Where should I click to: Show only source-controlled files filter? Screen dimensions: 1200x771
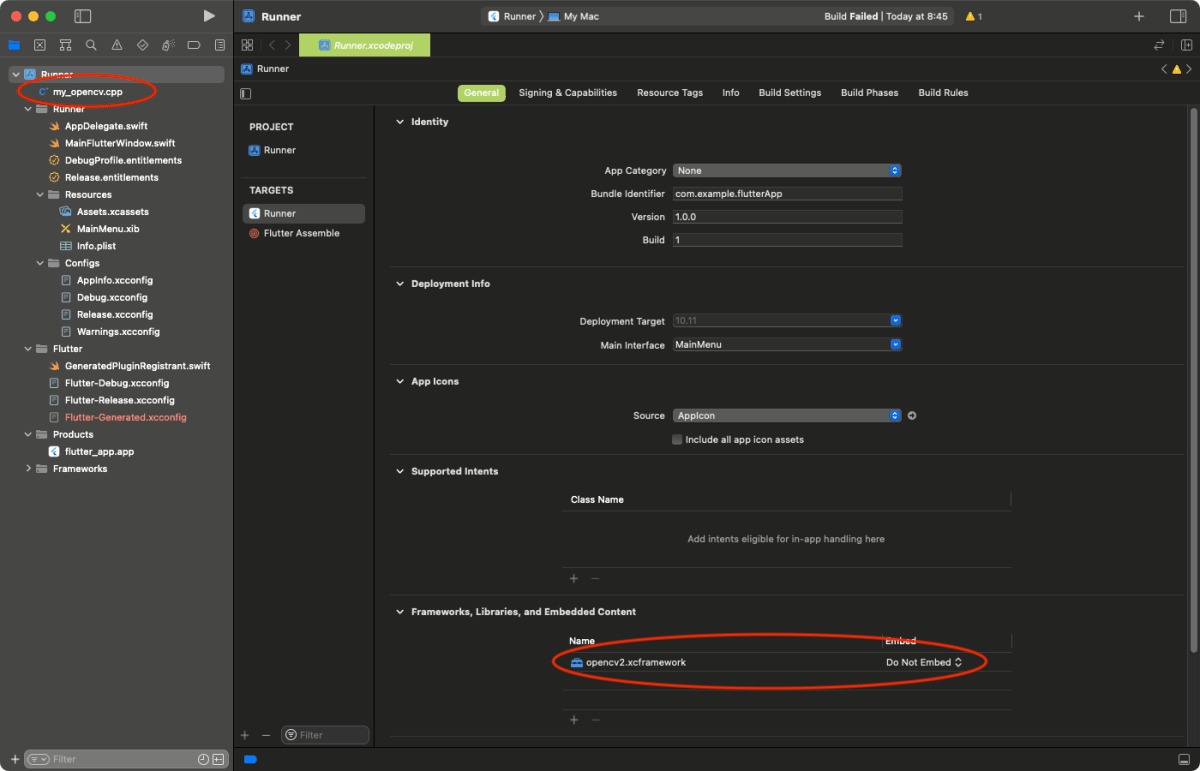point(218,759)
